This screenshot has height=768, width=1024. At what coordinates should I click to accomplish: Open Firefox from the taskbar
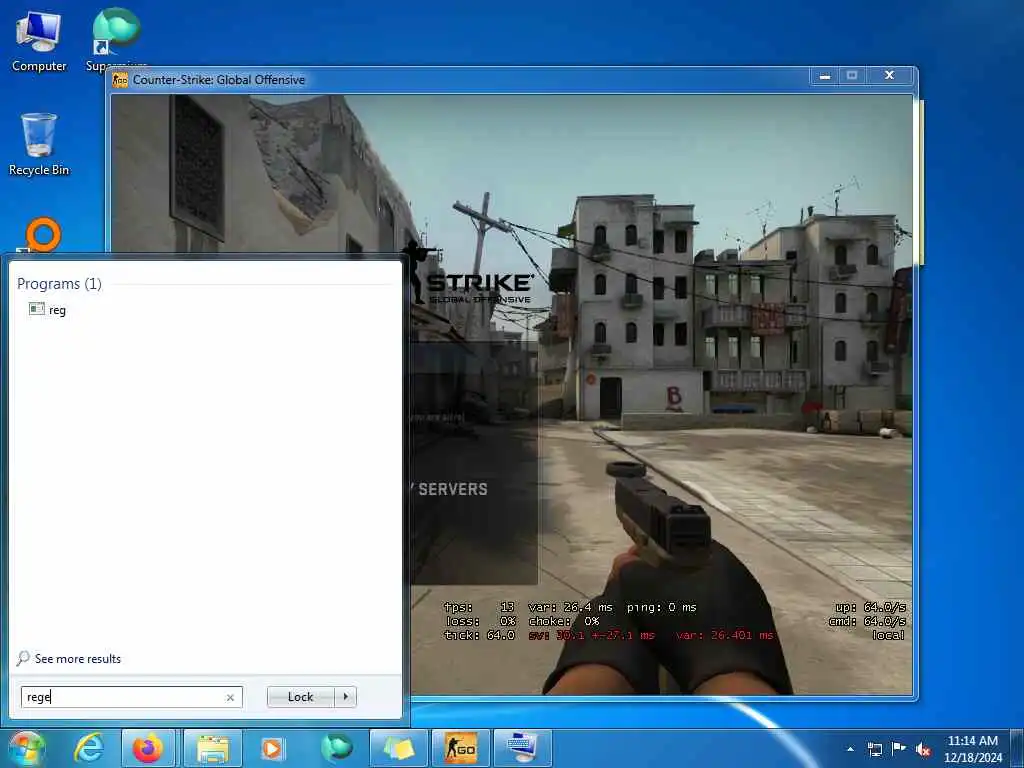tap(148, 748)
